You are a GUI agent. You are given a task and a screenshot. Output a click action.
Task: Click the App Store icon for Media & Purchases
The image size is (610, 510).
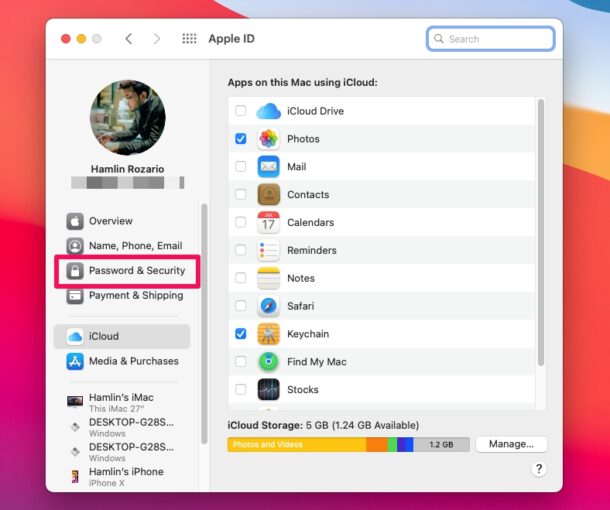(75, 361)
